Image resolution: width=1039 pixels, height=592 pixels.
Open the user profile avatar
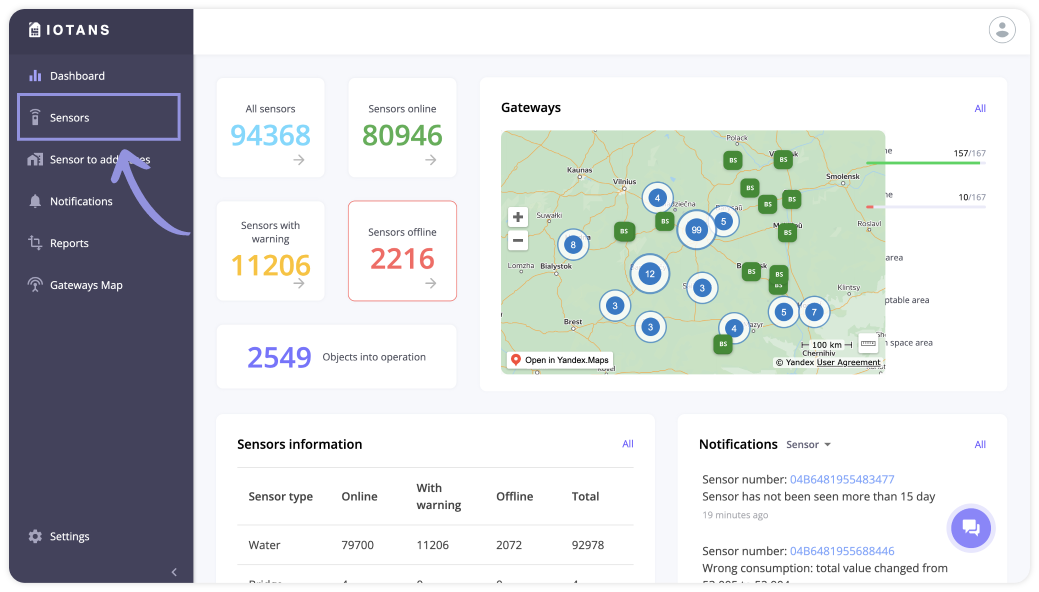[x=1002, y=30]
